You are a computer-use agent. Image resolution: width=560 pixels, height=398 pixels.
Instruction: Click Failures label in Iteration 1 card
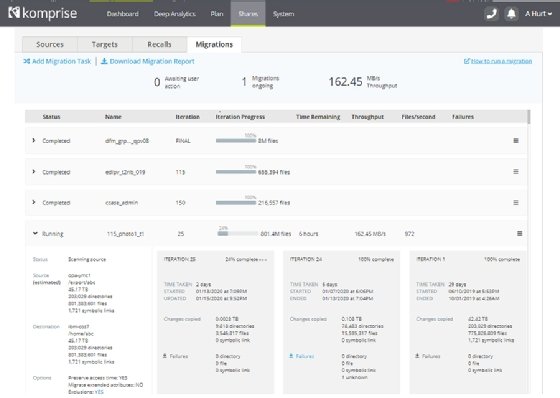(x=431, y=356)
